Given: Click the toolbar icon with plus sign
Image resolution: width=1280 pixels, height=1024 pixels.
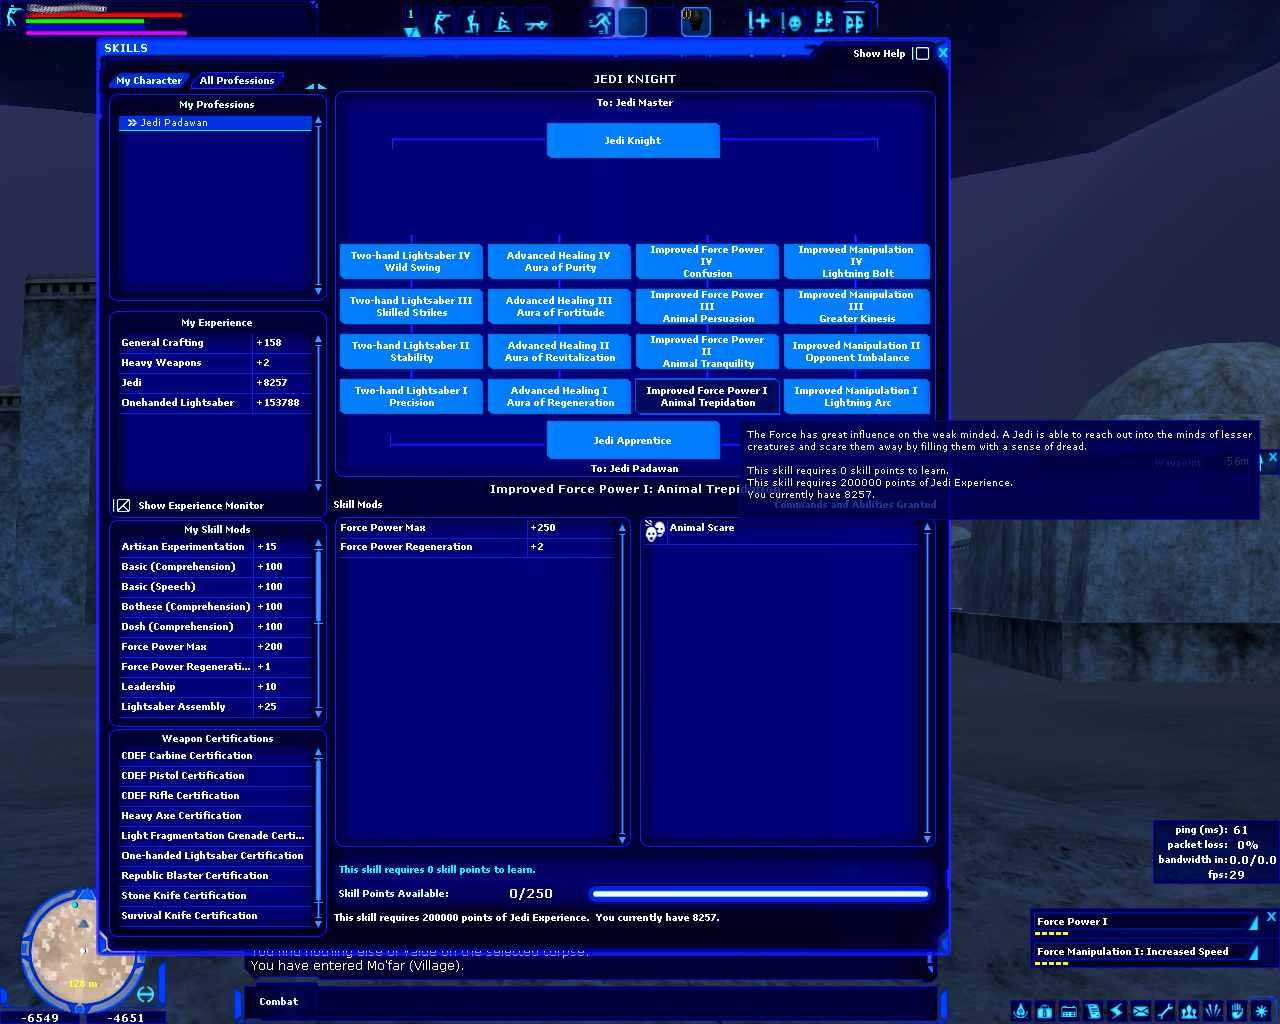Looking at the screenshot, I should tap(759, 21).
